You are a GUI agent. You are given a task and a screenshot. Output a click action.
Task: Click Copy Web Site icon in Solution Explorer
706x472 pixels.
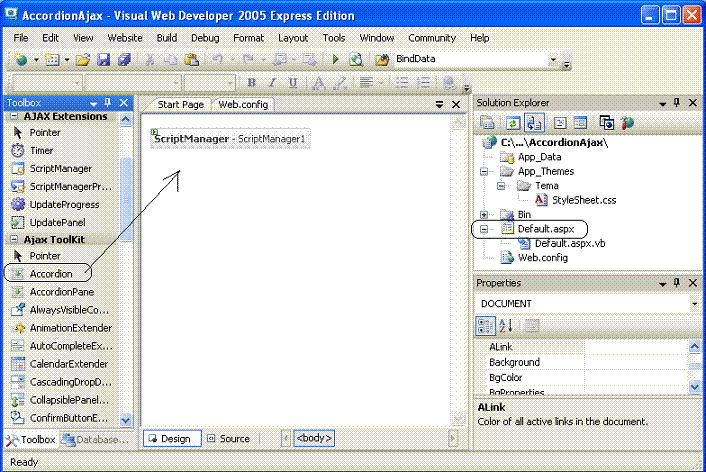(606, 123)
